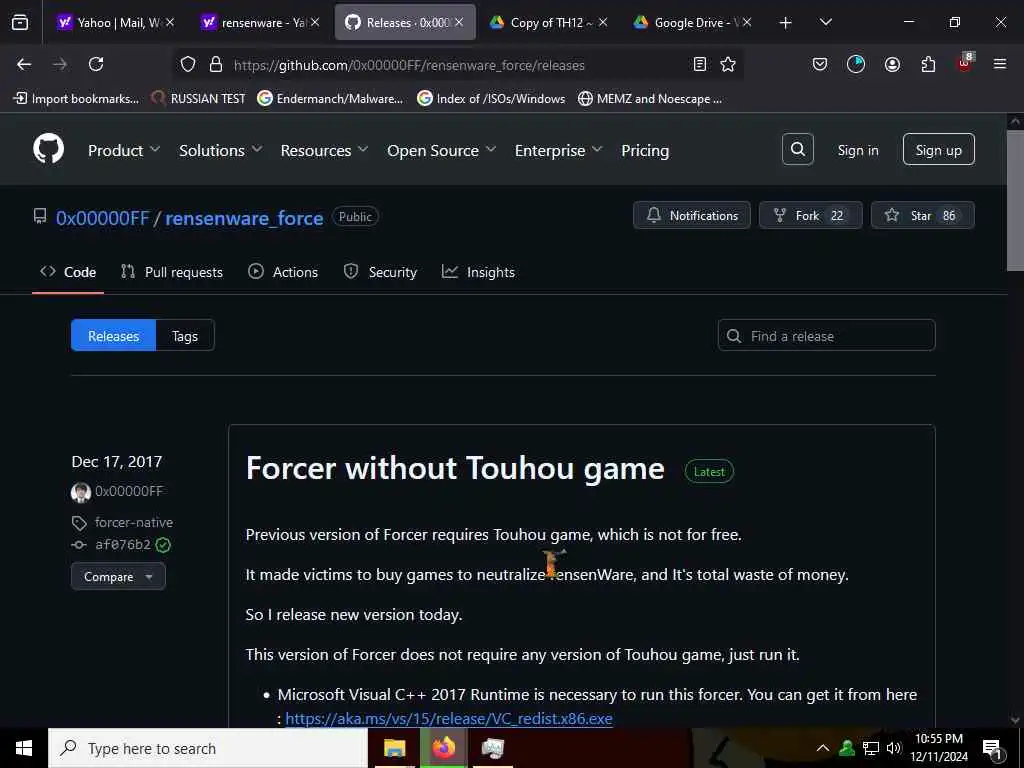The height and width of the screenshot is (768, 1024).
Task: Click Firefox icon in taskbar
Action: click(x=443, y=748)
